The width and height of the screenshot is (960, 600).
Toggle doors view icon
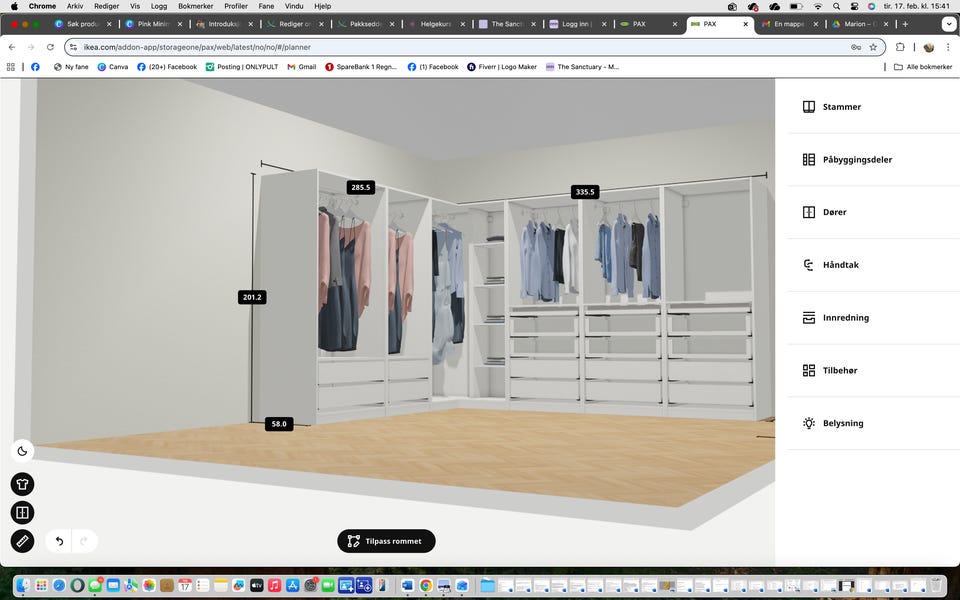click(x=23, y=512)
